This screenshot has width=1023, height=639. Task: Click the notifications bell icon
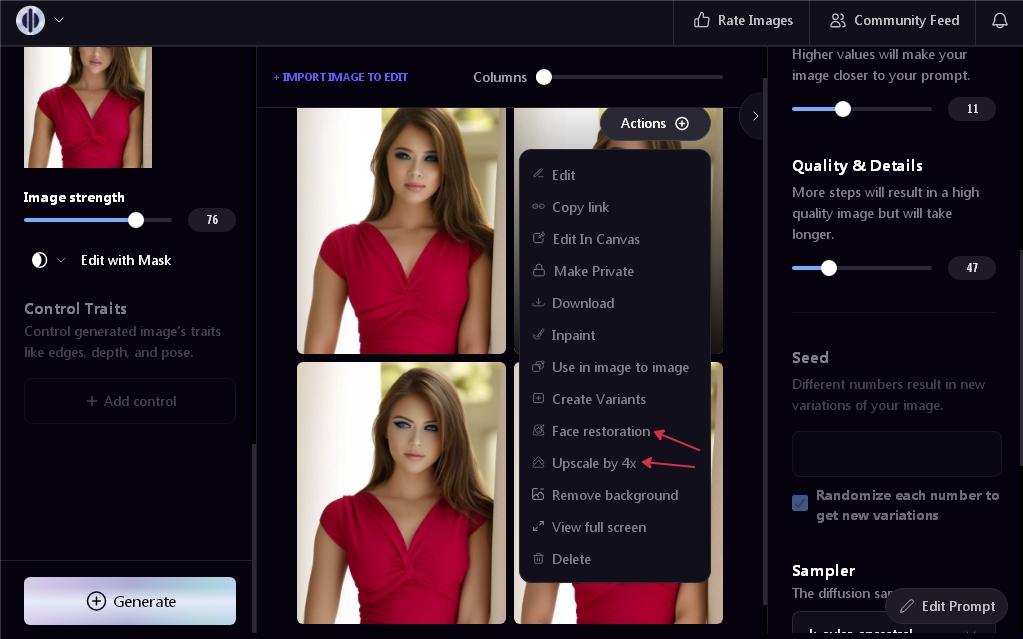click(999, 20)
